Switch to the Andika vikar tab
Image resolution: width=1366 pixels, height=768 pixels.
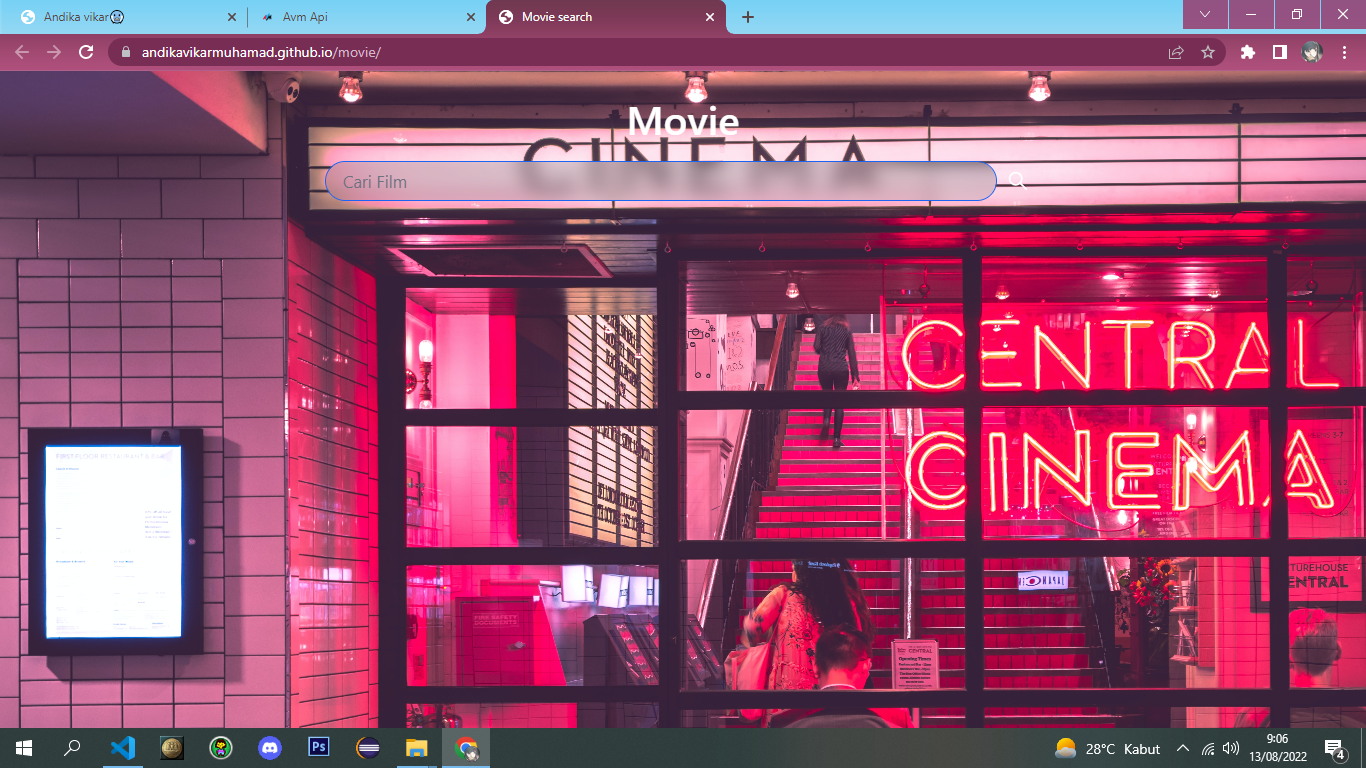click(x=120, y=17)
